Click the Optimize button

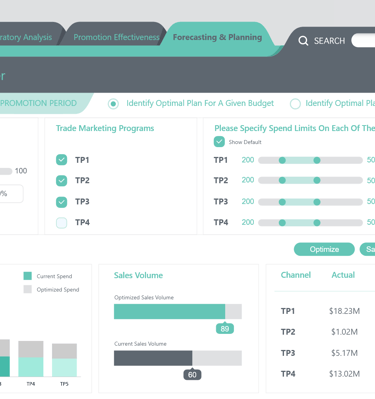(x=324, y=249)
